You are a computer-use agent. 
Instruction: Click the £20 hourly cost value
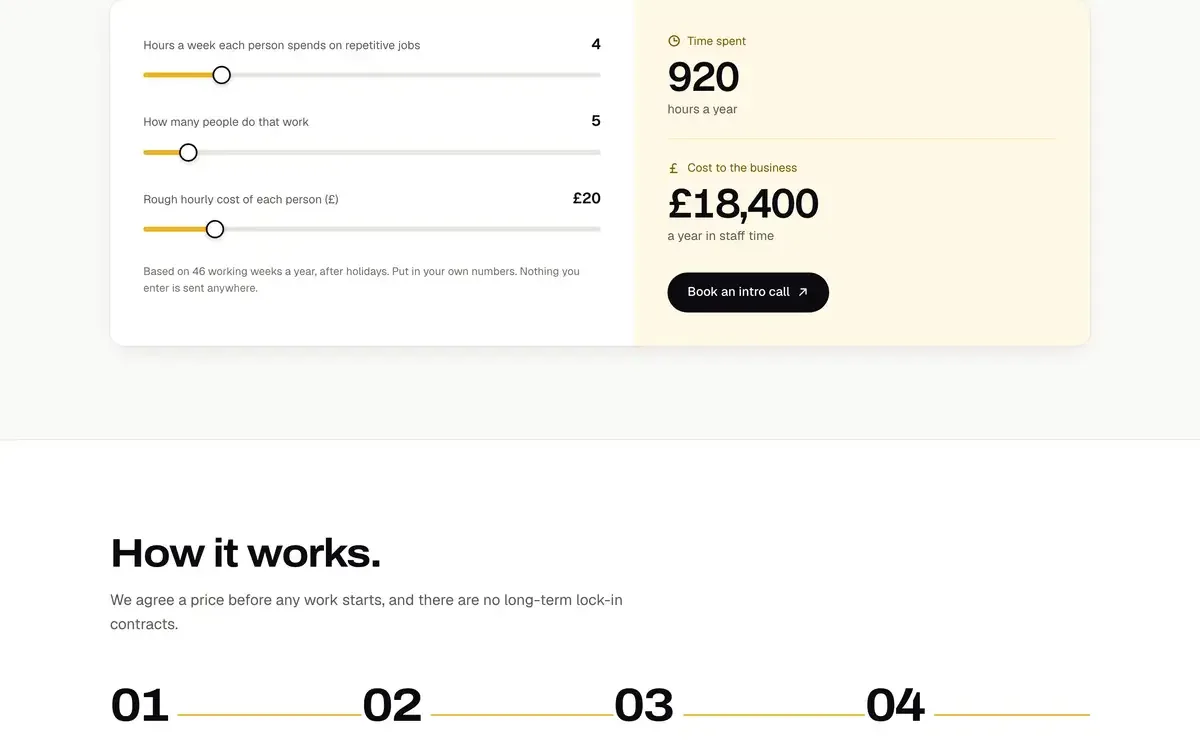(x=587, y=198)
